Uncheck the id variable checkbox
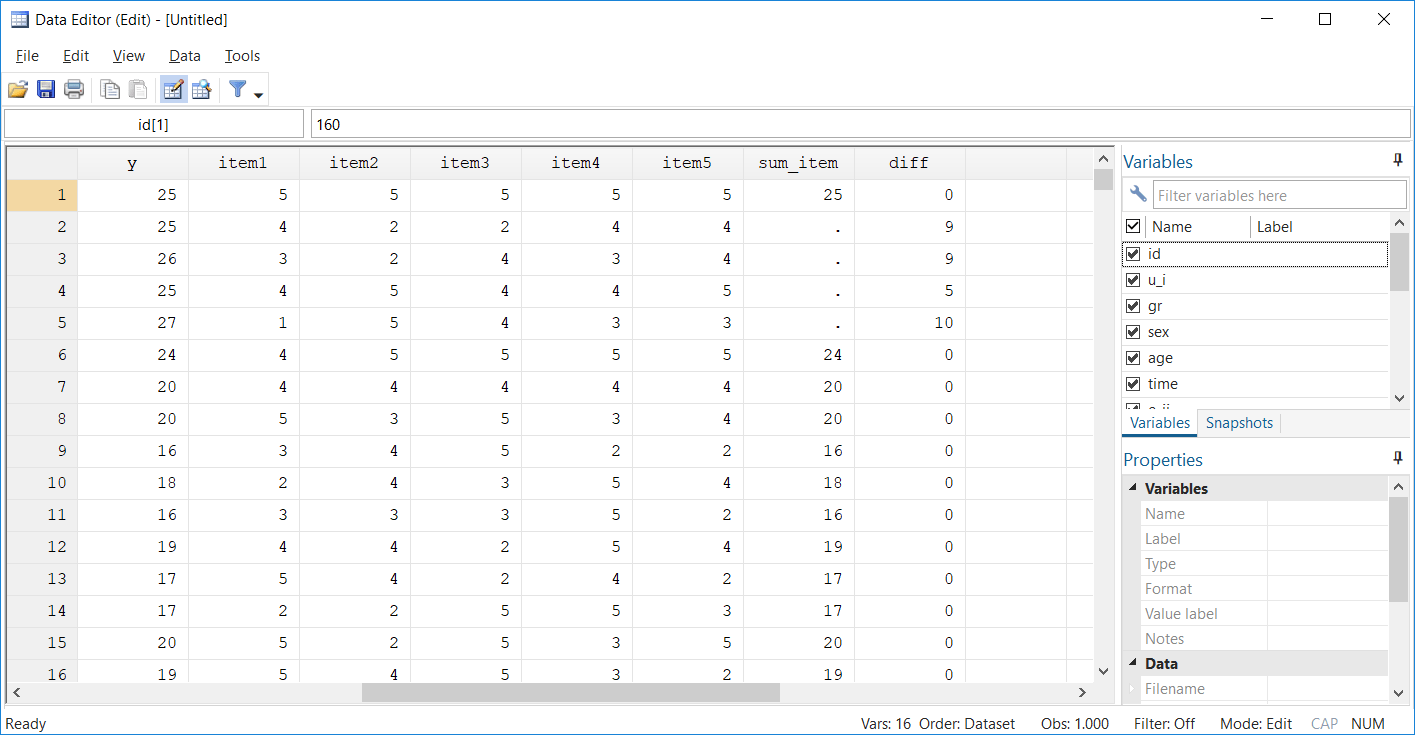Screen dimensions: 1415x735 pos(1132,253)
